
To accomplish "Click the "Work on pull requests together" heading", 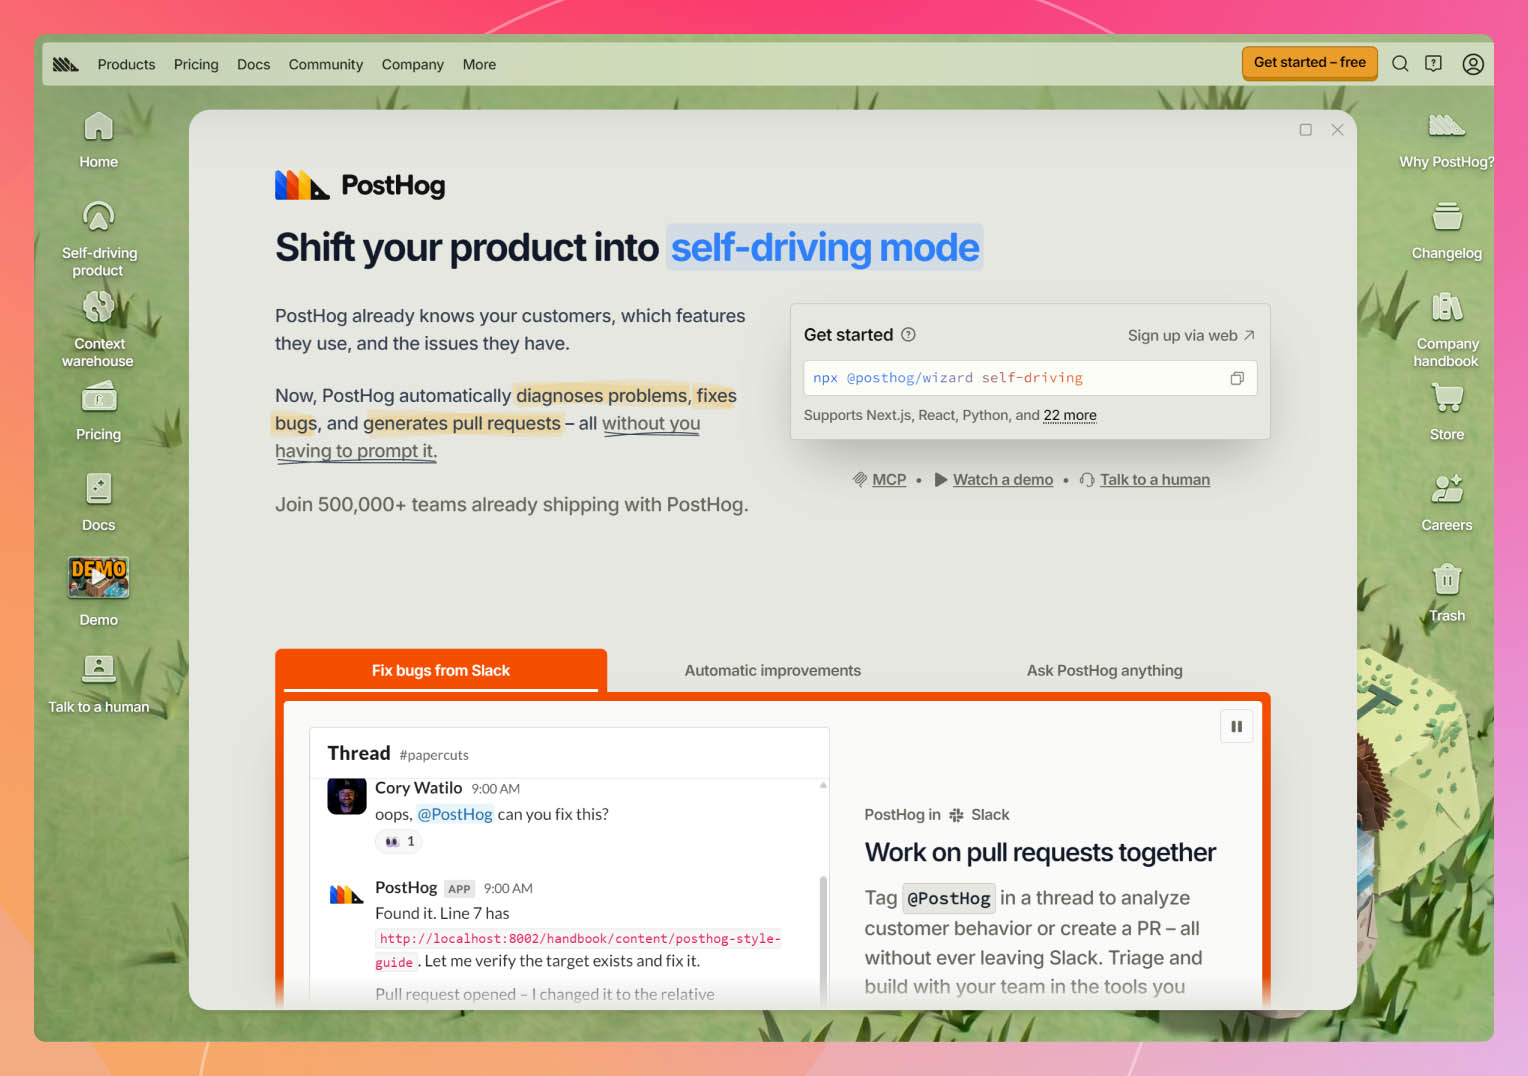I will point(1040,852).
